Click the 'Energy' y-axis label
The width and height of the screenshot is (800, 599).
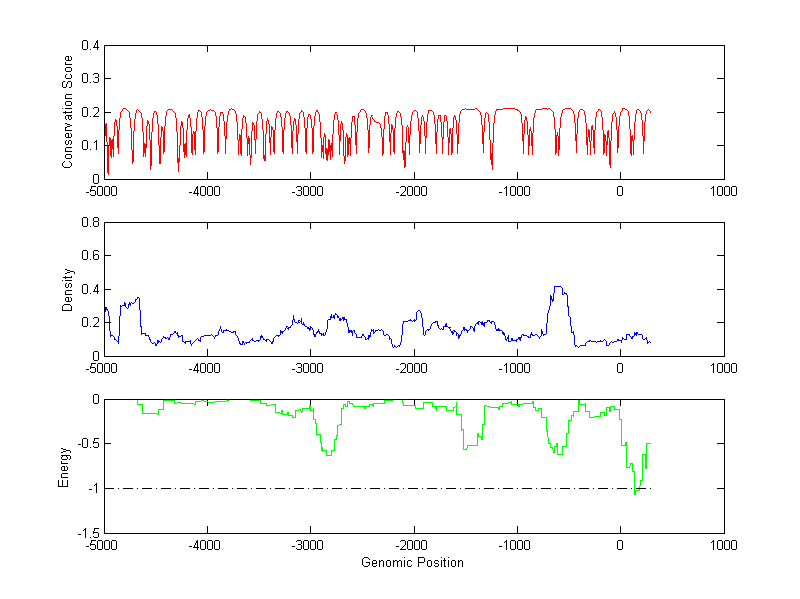pyautogui.click(x=64, y=467)
